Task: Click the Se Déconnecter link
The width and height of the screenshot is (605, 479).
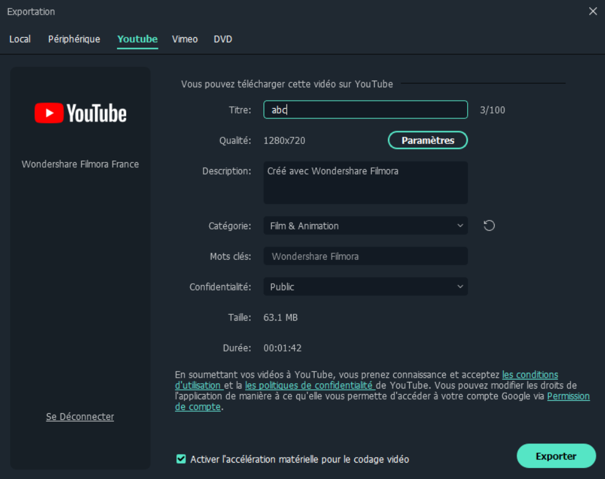Action: pyautogui.click(x=80, y=417)
